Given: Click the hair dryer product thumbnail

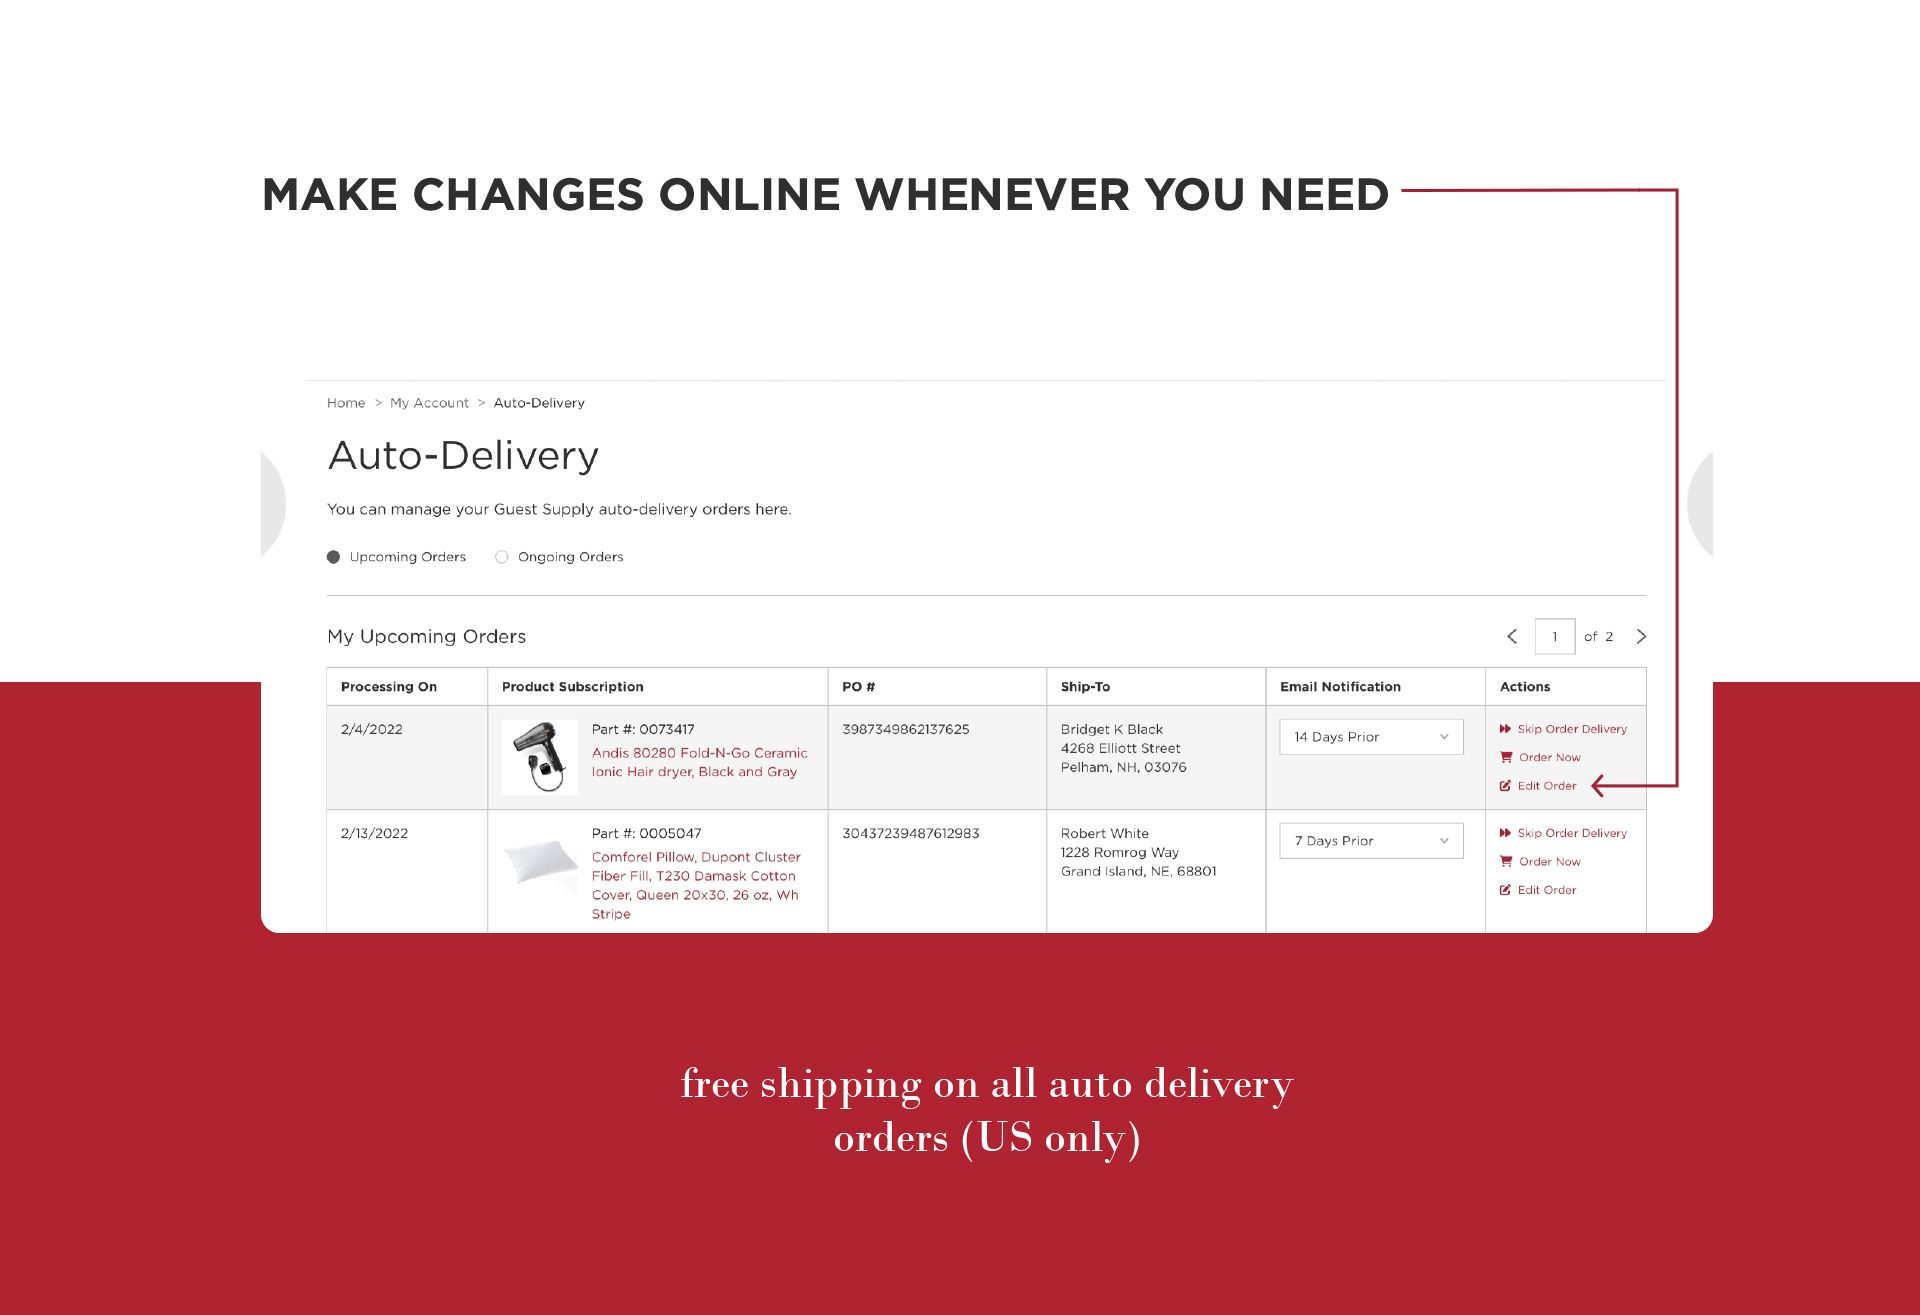Looking at the screenshot, I should [539, 756].
